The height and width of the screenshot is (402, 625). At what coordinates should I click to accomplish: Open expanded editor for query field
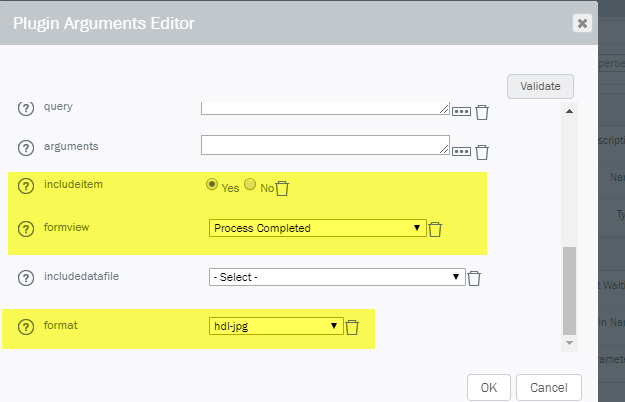[461, 112]
